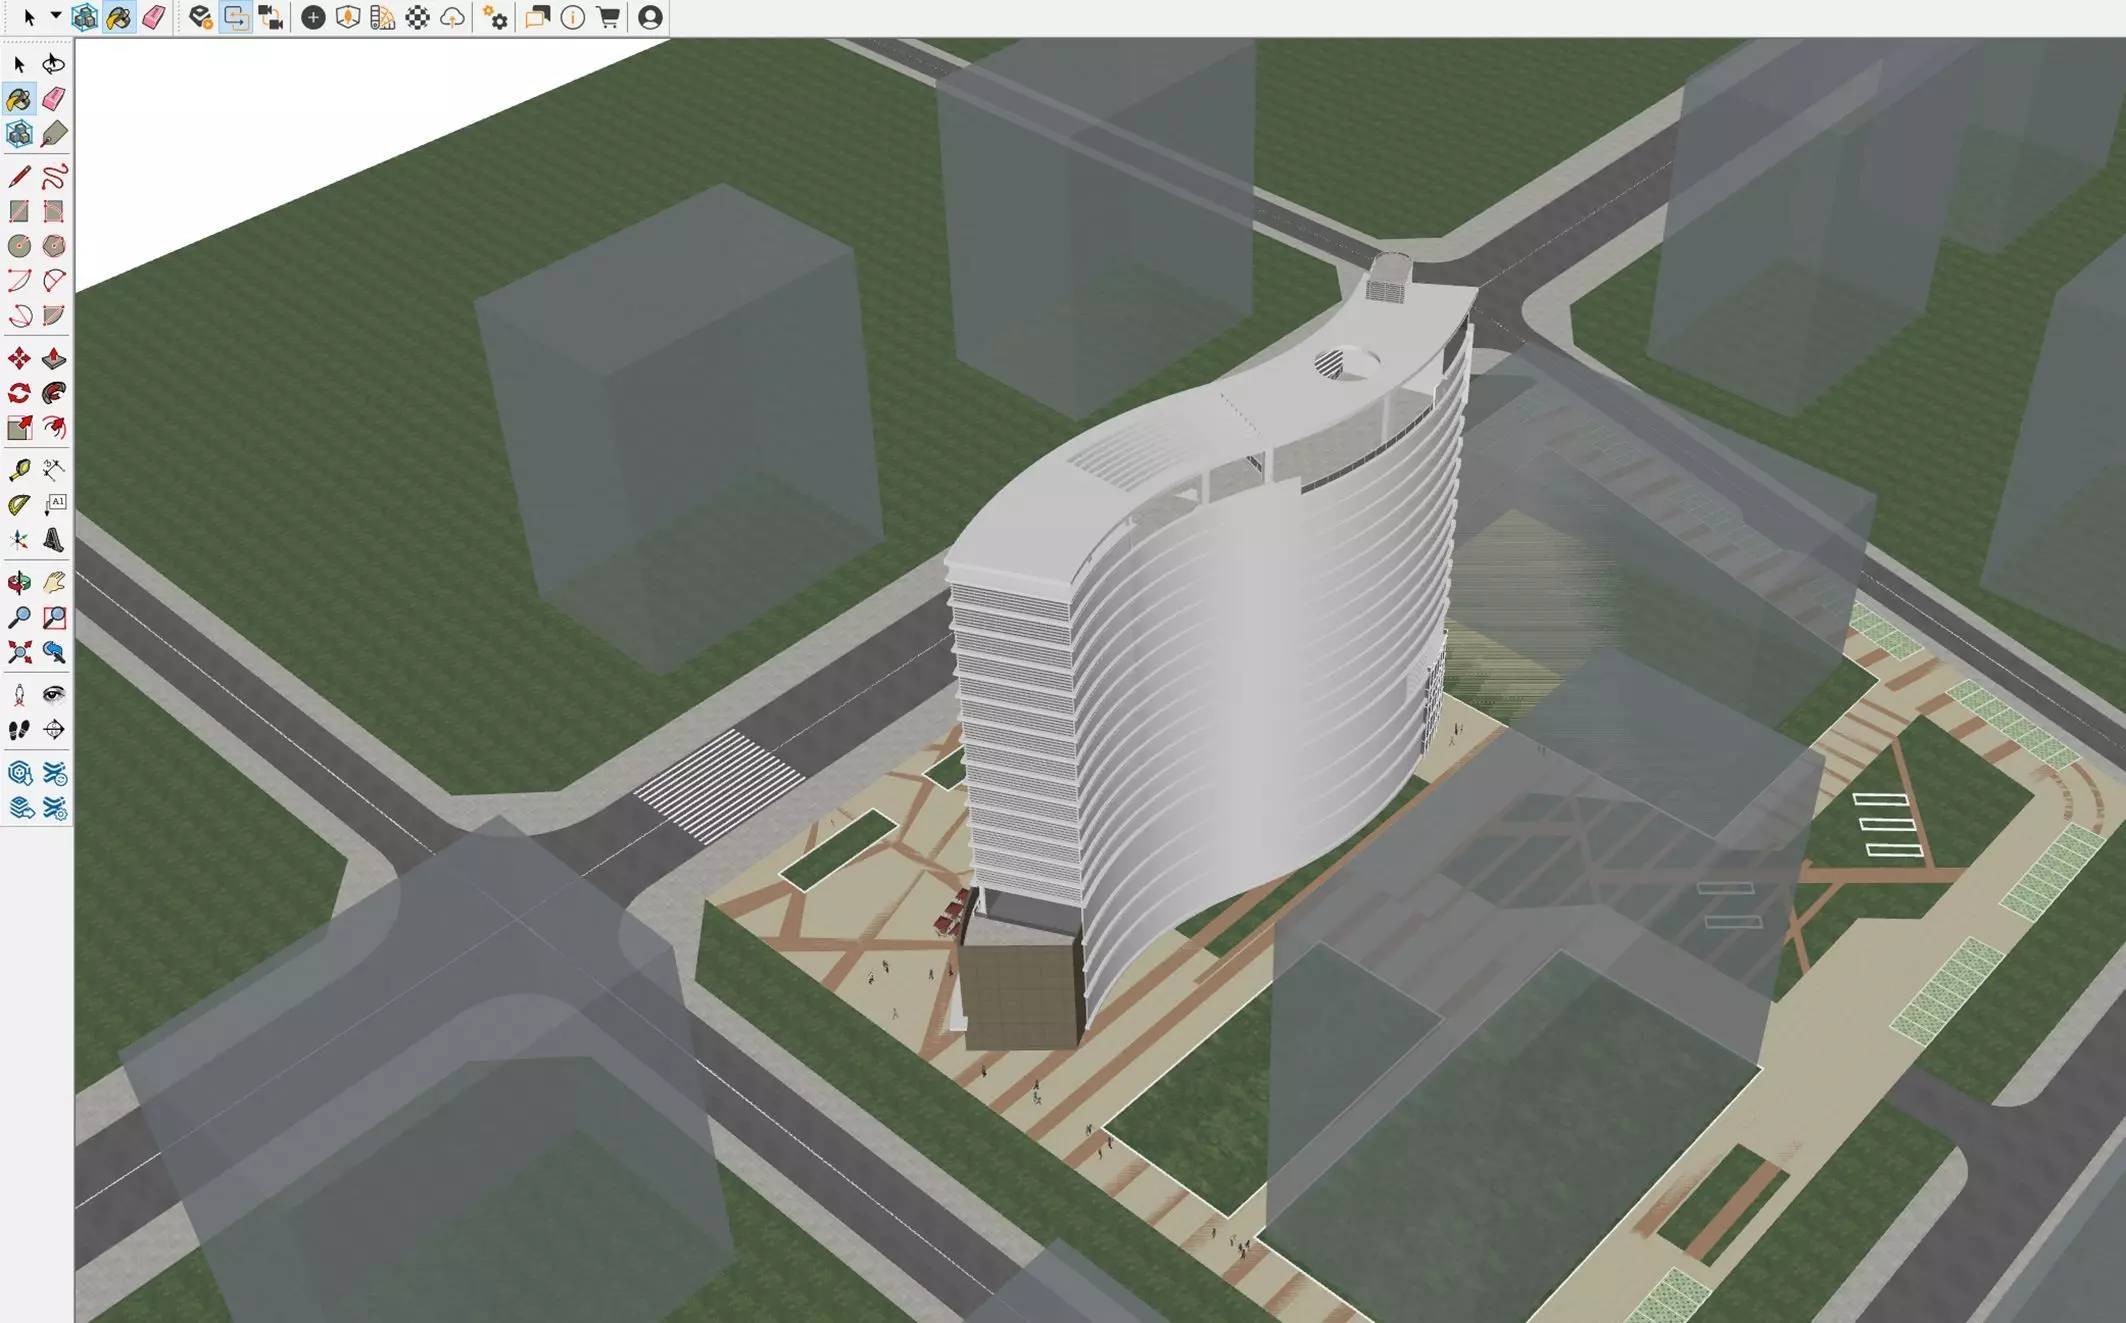Select the Offset tool

54,428
